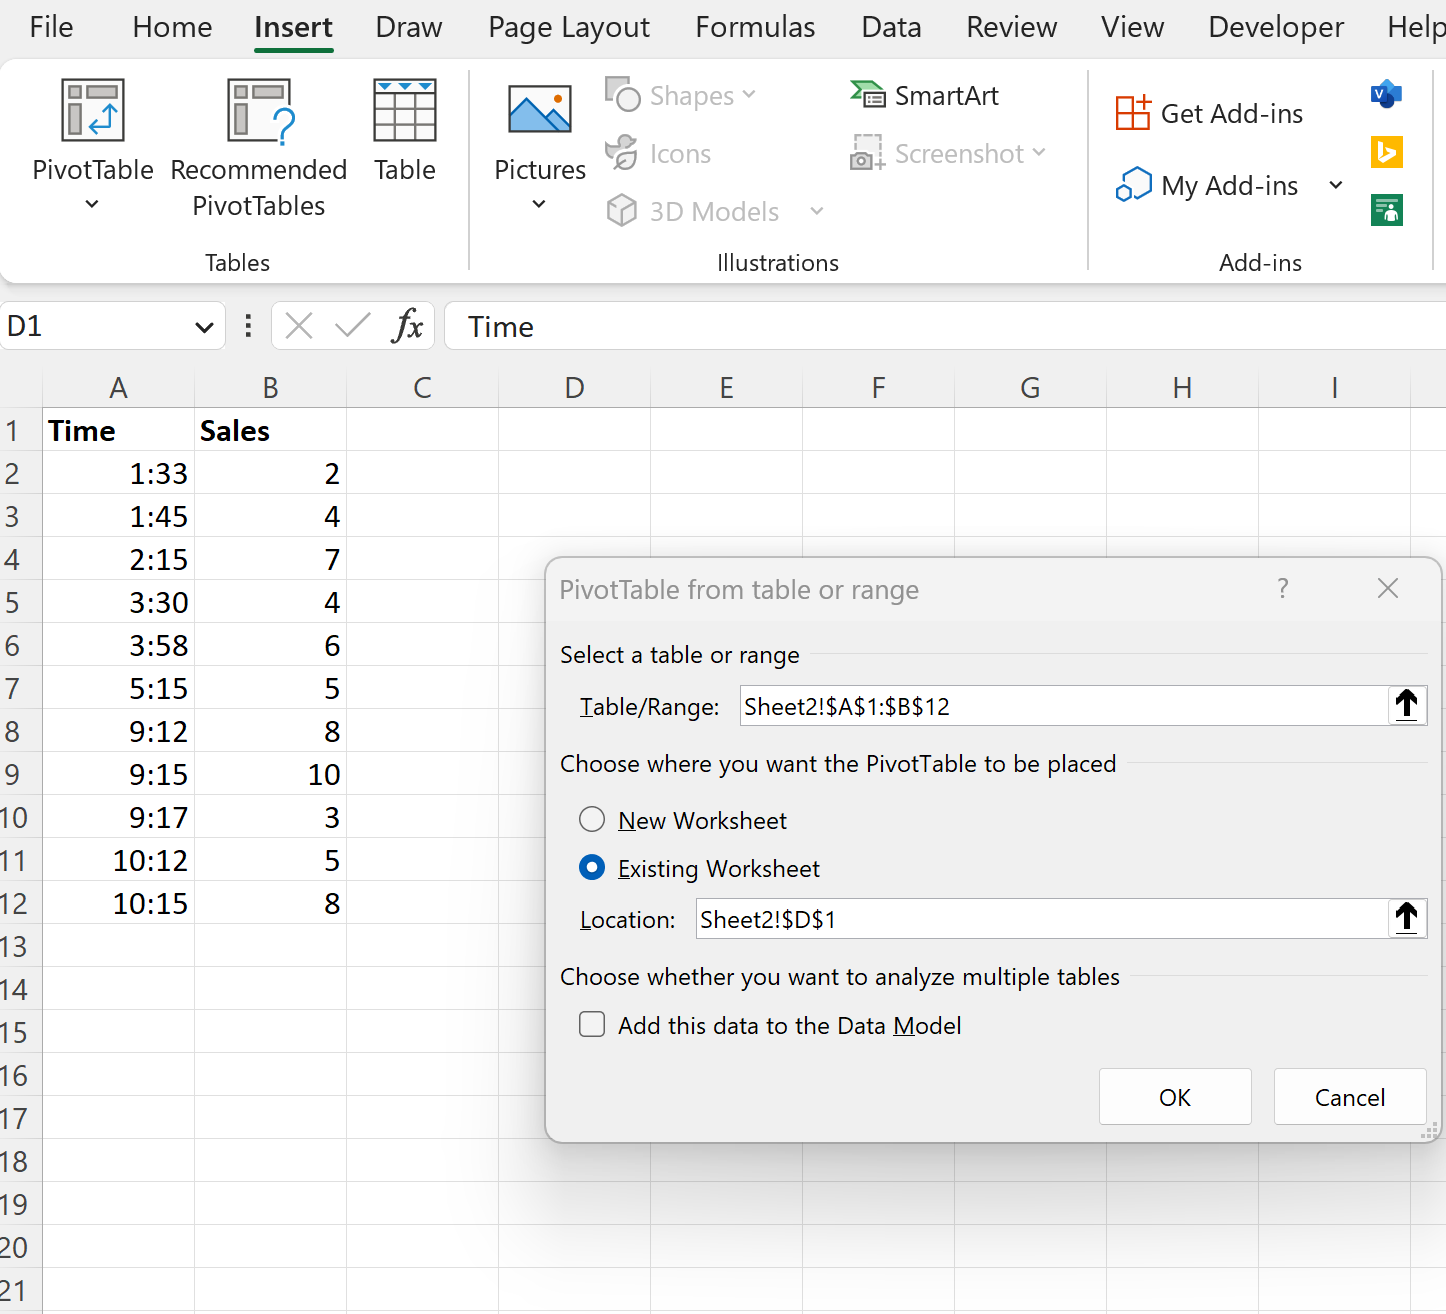The image size is (1446, 1314).
Task: Switch to the Formulas ribbon tab
Action: tap(754, 27)
